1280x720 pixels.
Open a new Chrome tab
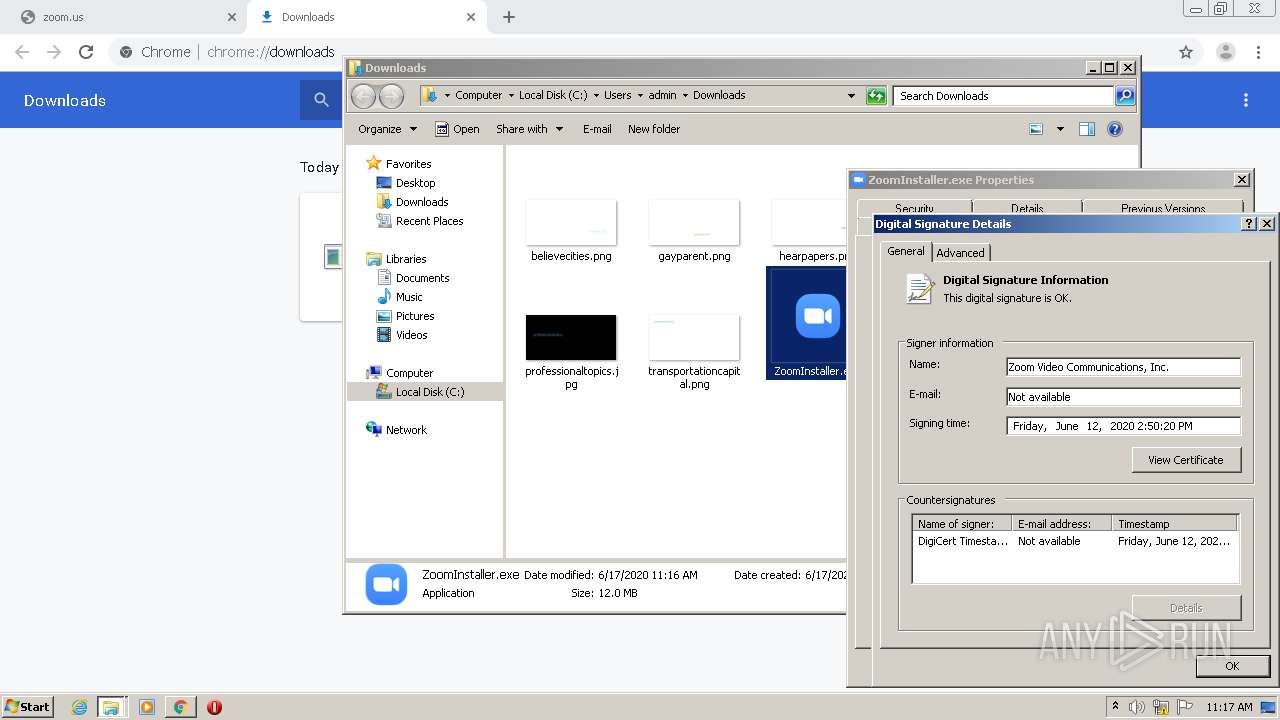[509, 17]
